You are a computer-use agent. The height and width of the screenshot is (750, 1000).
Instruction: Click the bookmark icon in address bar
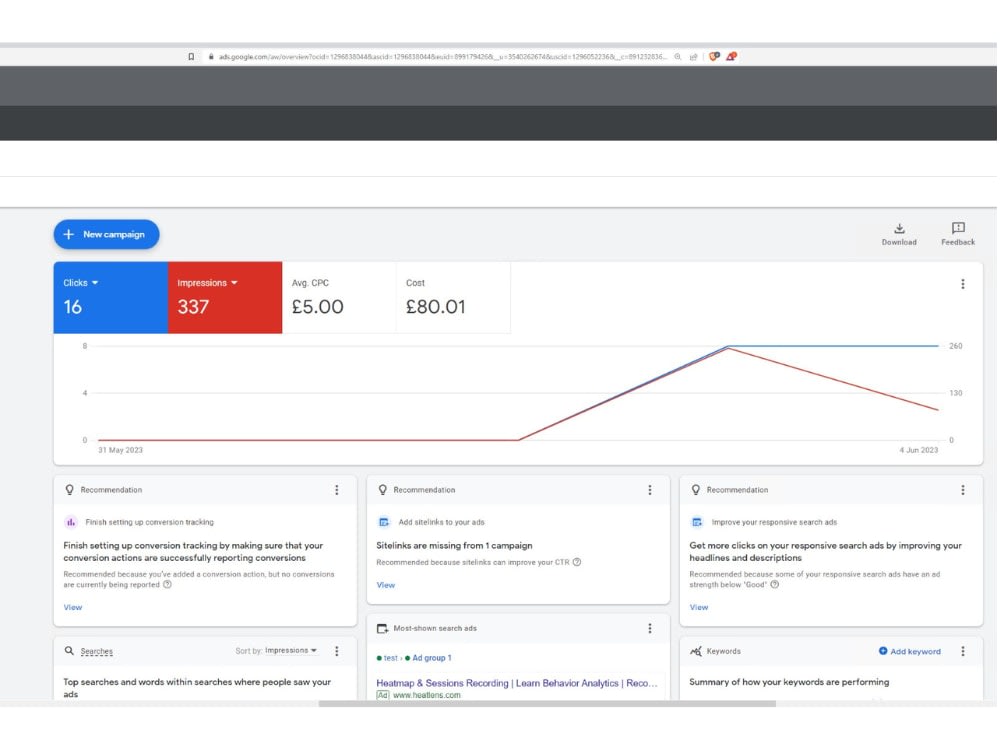coord(191,57)
